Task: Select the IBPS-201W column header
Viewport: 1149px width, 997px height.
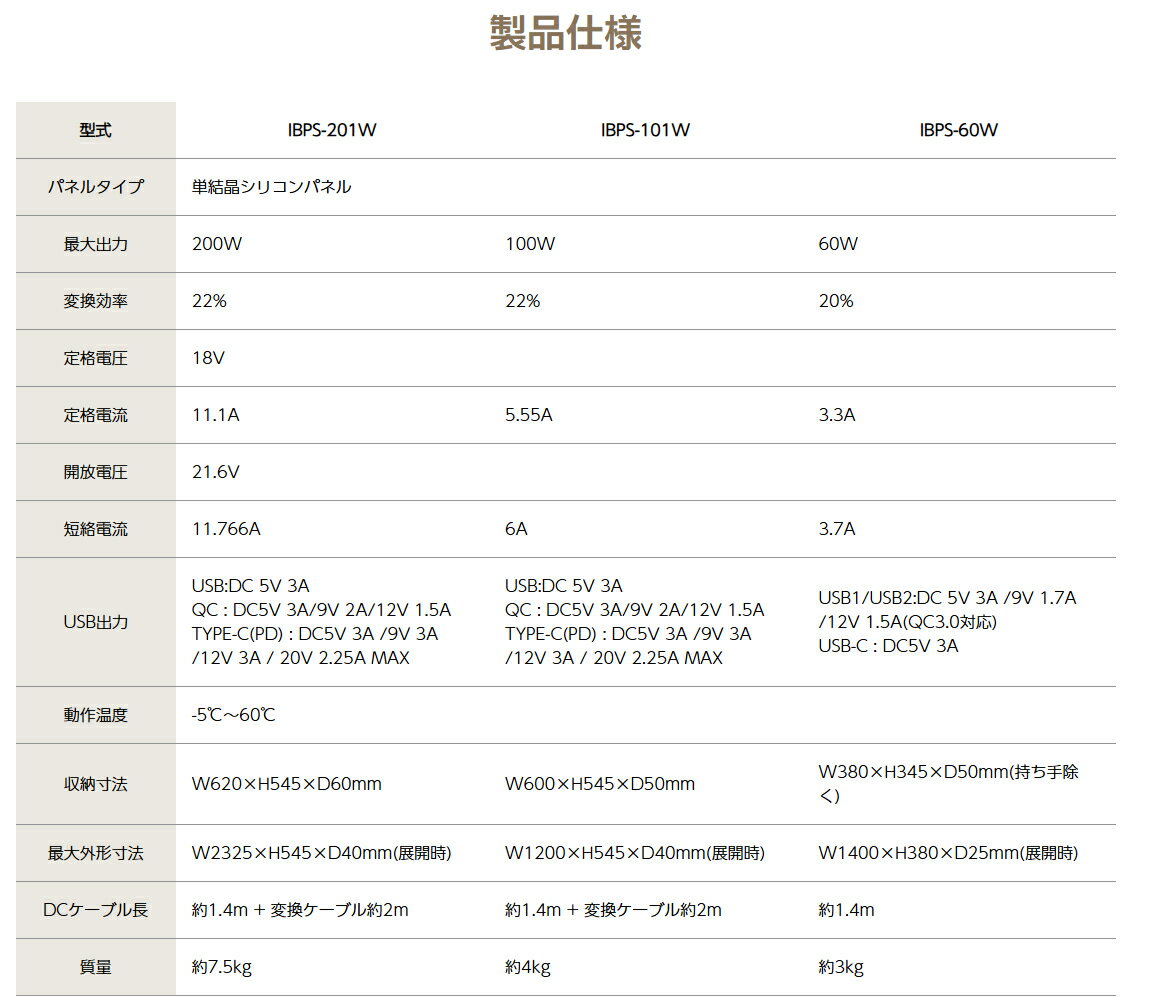Action: tap(331, 130)
